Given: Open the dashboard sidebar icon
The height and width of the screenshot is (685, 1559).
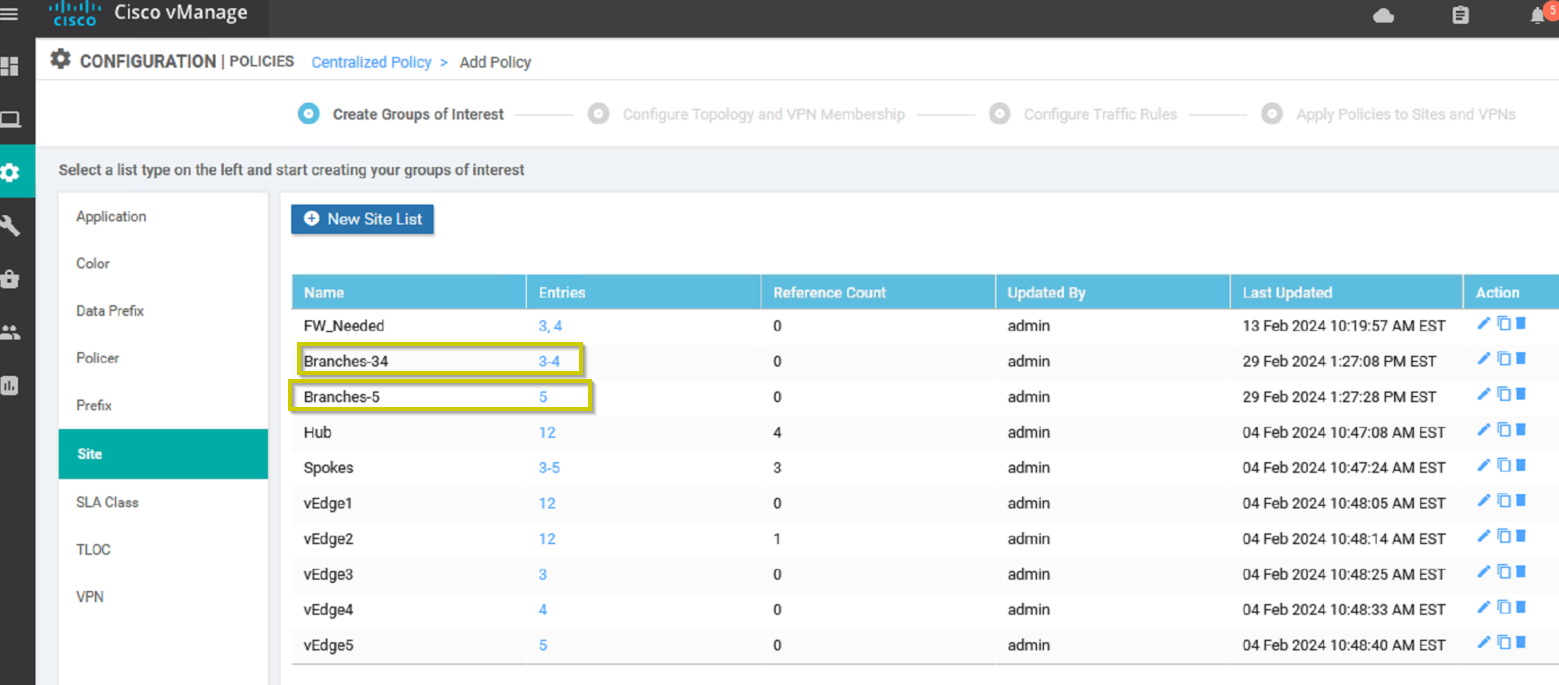Looking at the screenshot, I should click(10, 67).
